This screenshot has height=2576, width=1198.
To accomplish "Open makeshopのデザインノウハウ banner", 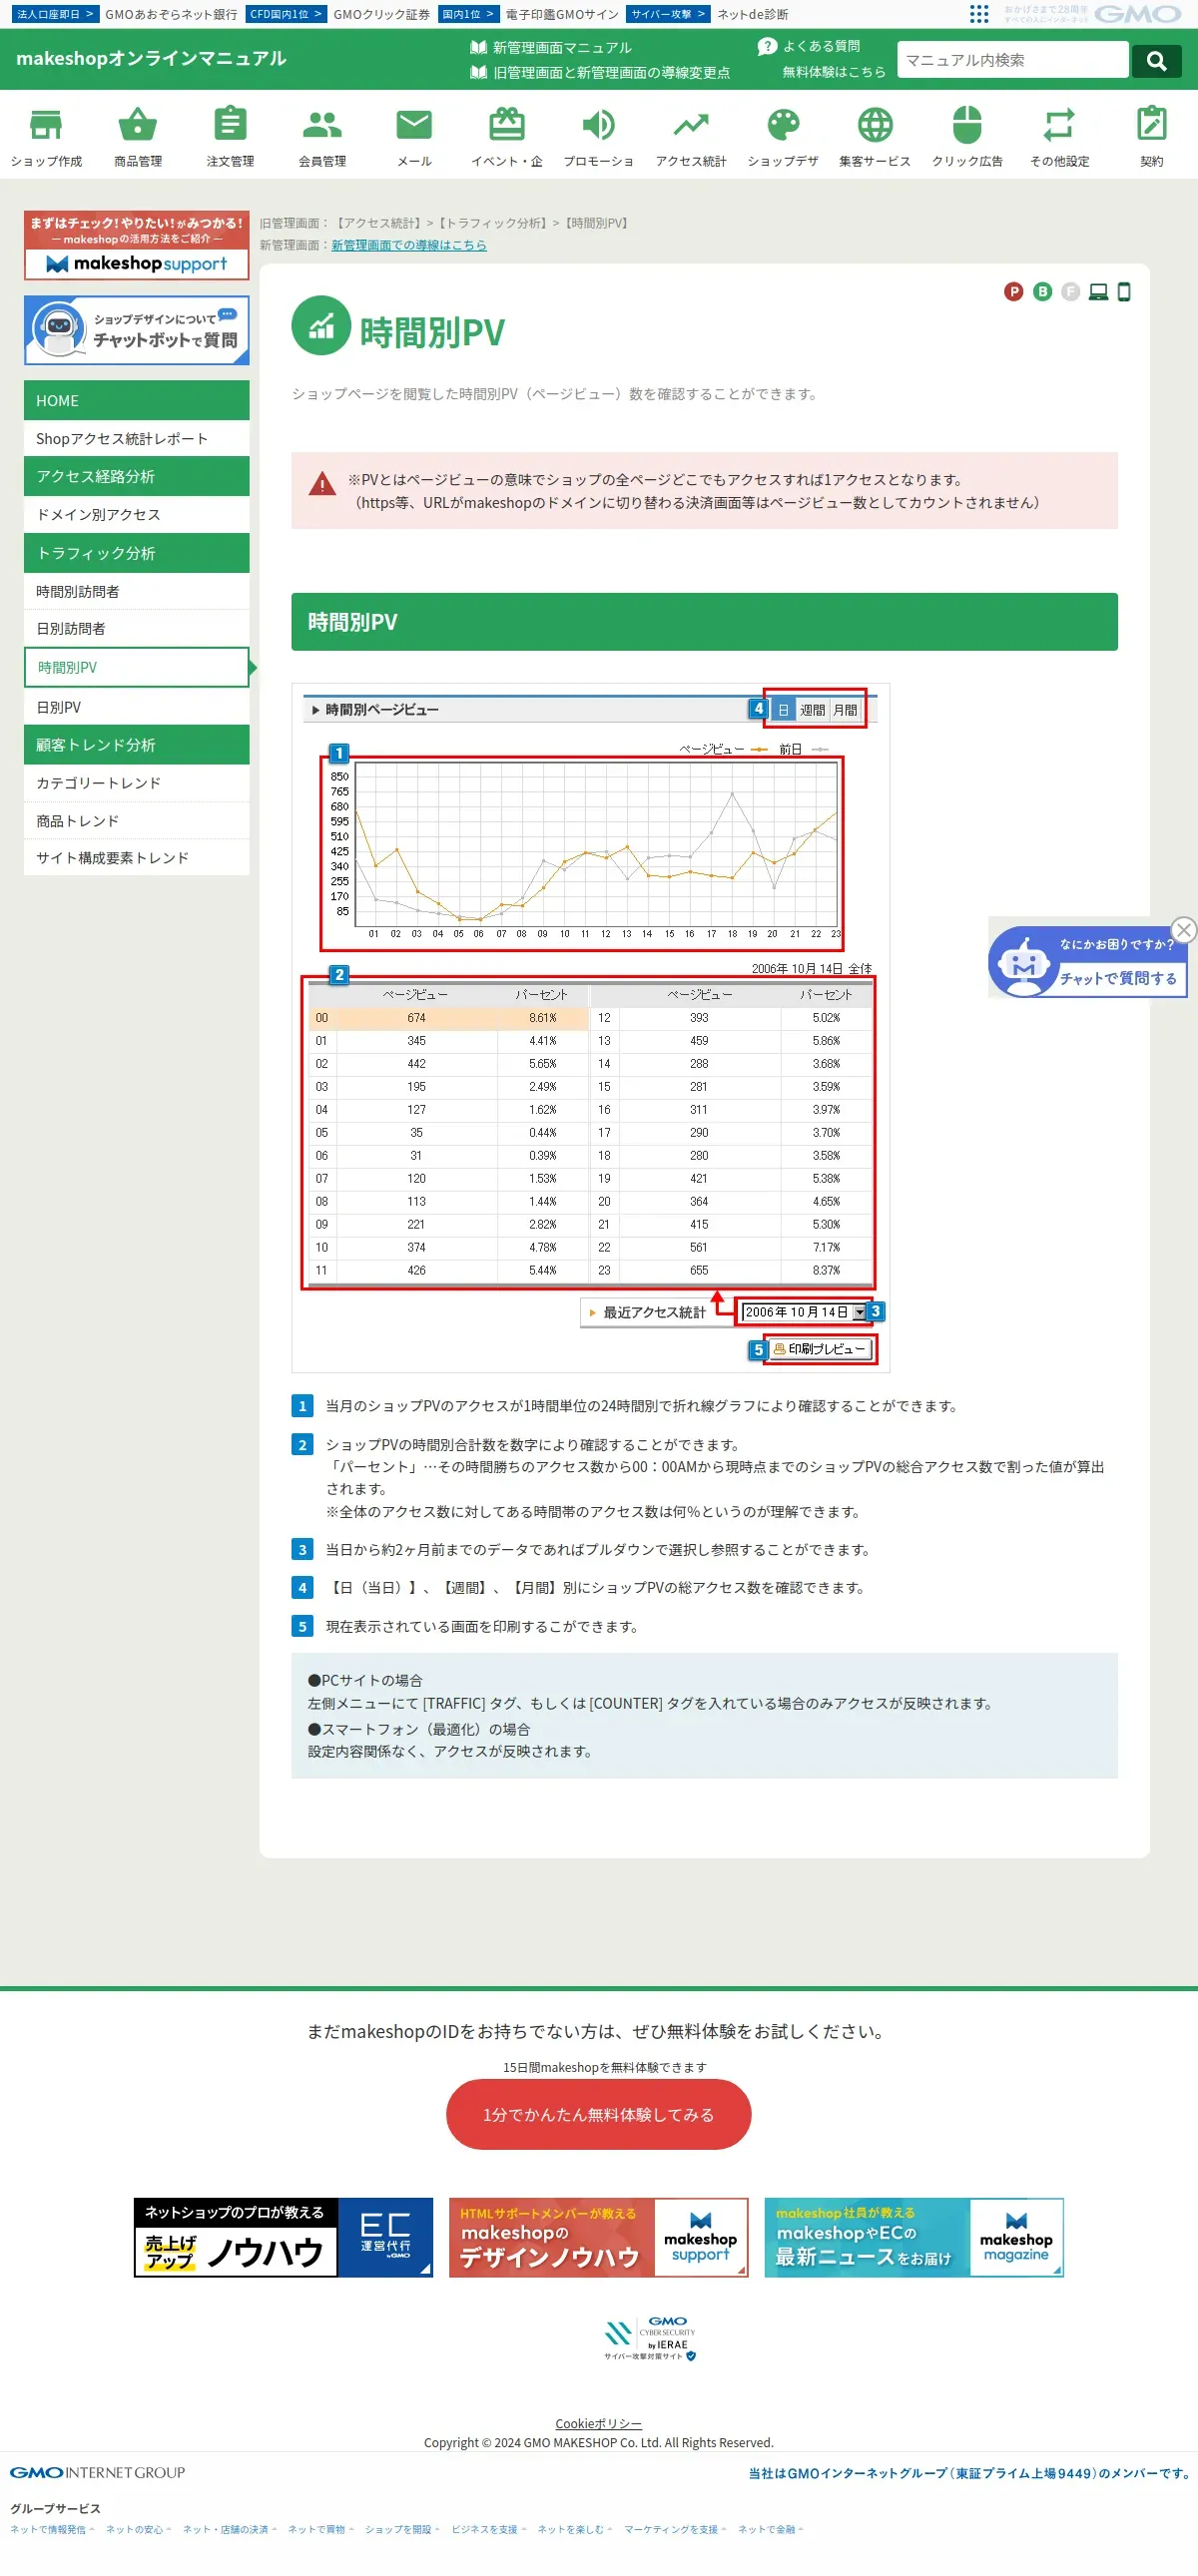I will pyautogui.click(x=598, y=2237).
